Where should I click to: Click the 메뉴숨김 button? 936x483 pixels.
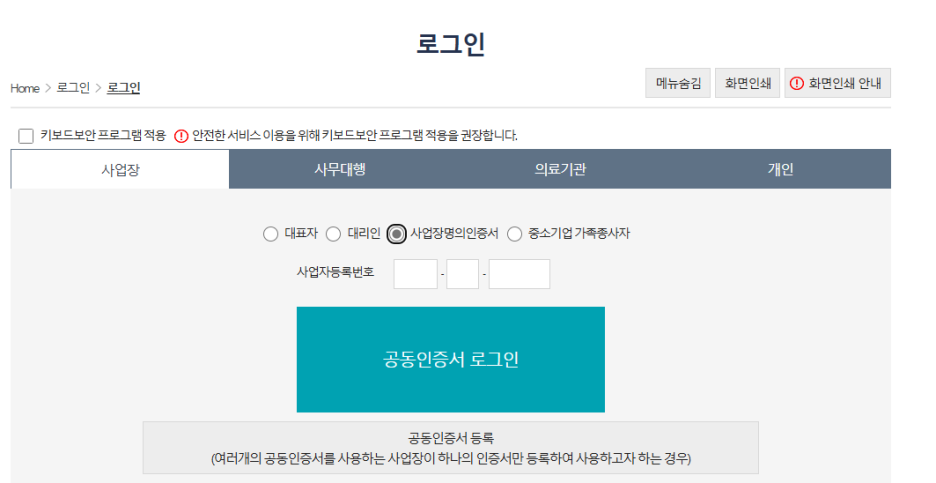pos(678,83)
